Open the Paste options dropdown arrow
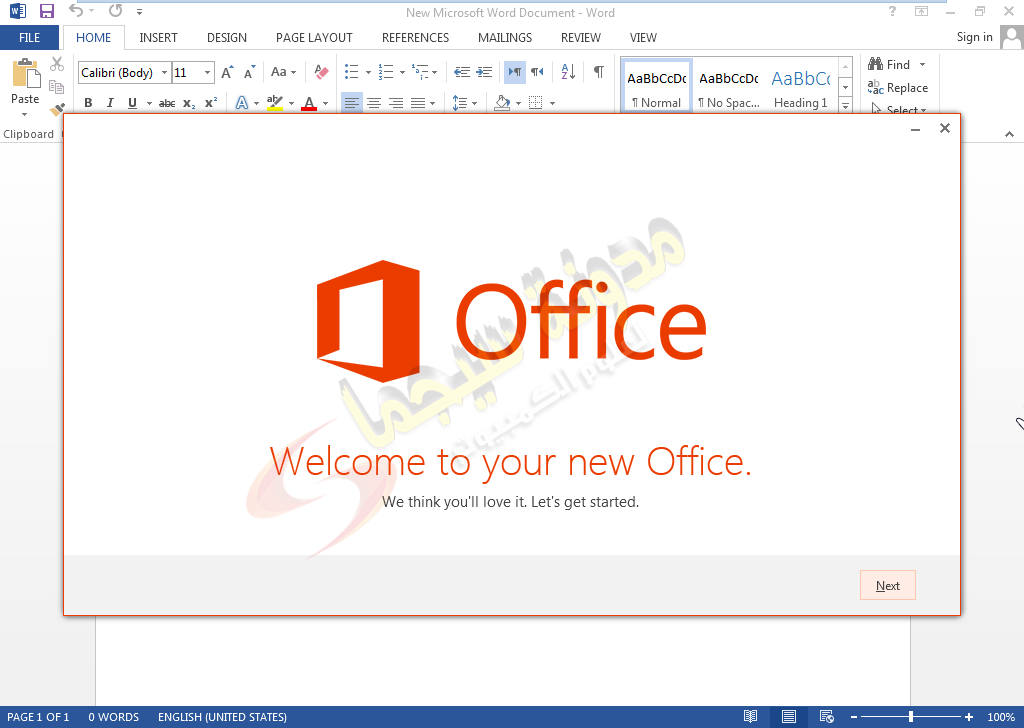The image size is (1024, 728). pyautogui.click(x=24, y=115)
